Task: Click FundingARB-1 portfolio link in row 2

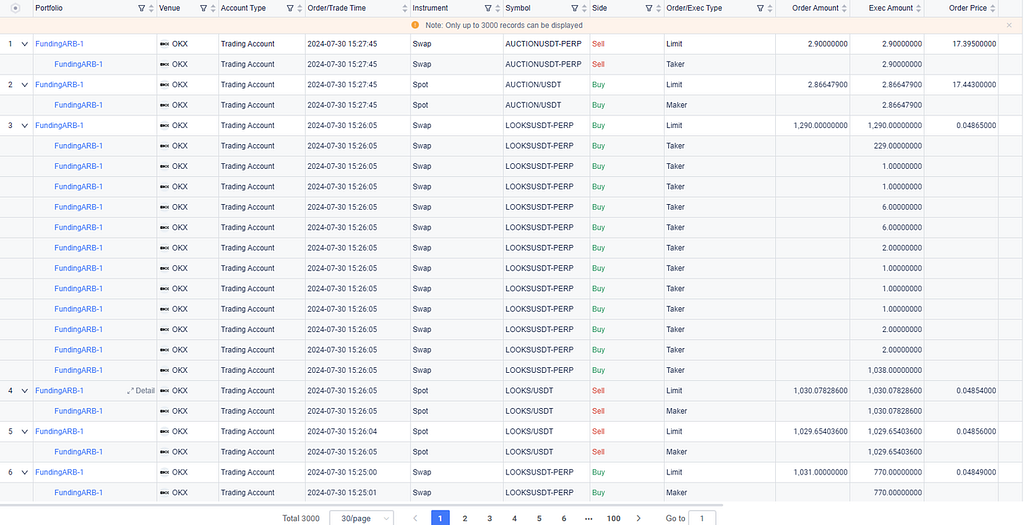Action: click(59, 85)
